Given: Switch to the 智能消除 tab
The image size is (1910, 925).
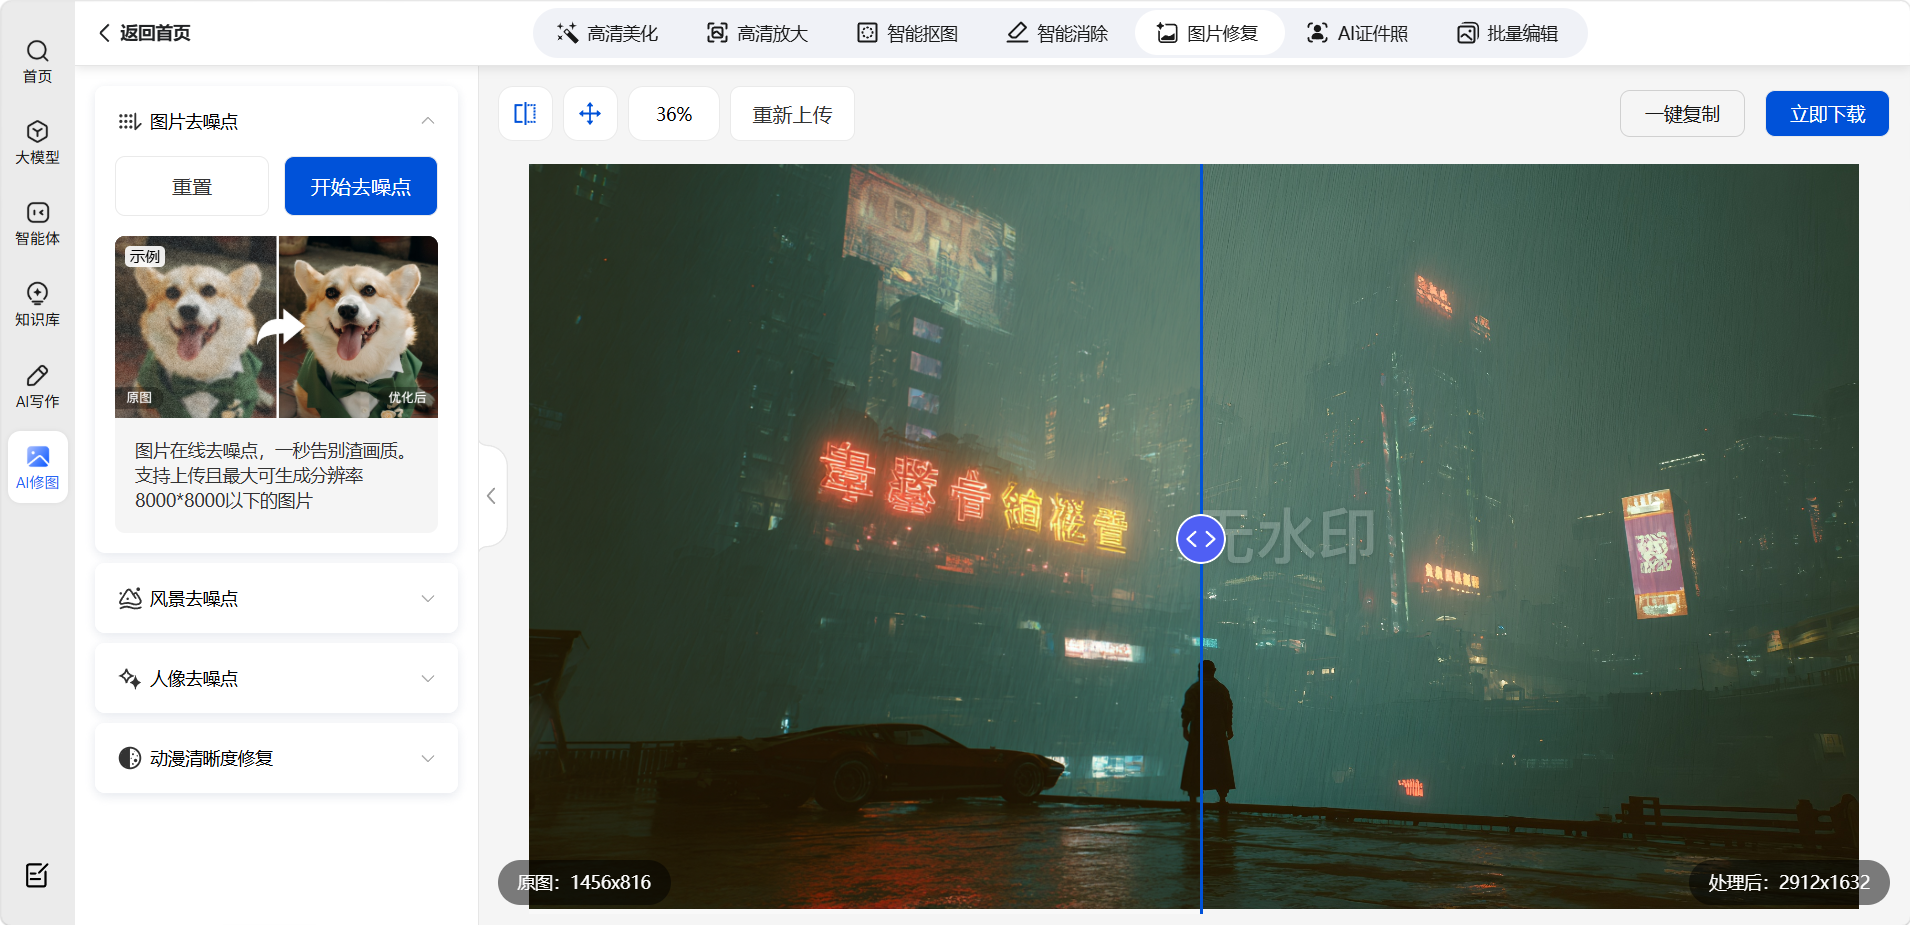Looking at the screenshot, I should (x=1057, y=33).
